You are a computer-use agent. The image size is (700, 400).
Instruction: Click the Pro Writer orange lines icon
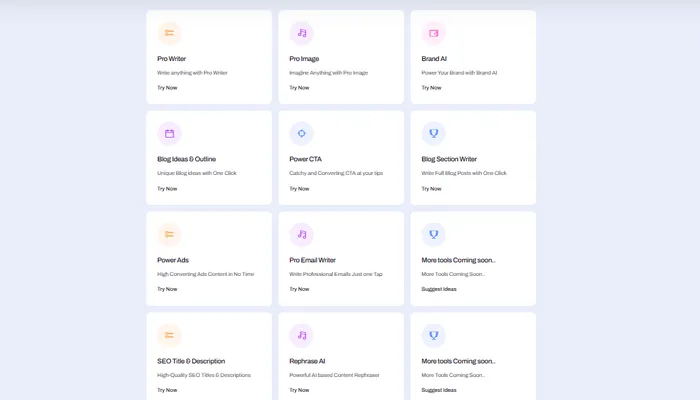[169, 33]
